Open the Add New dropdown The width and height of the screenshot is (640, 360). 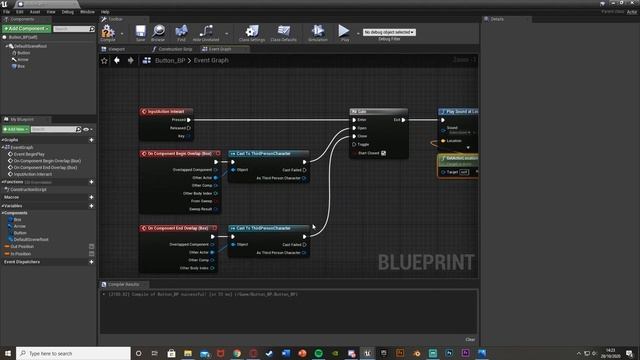pos(16,129)
